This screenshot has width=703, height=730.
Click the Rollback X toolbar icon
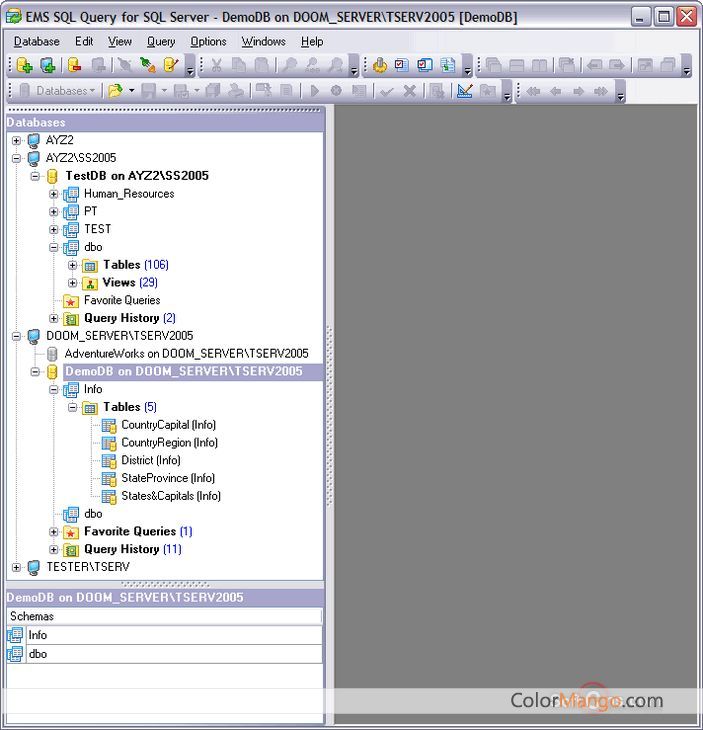pos(410,91)
